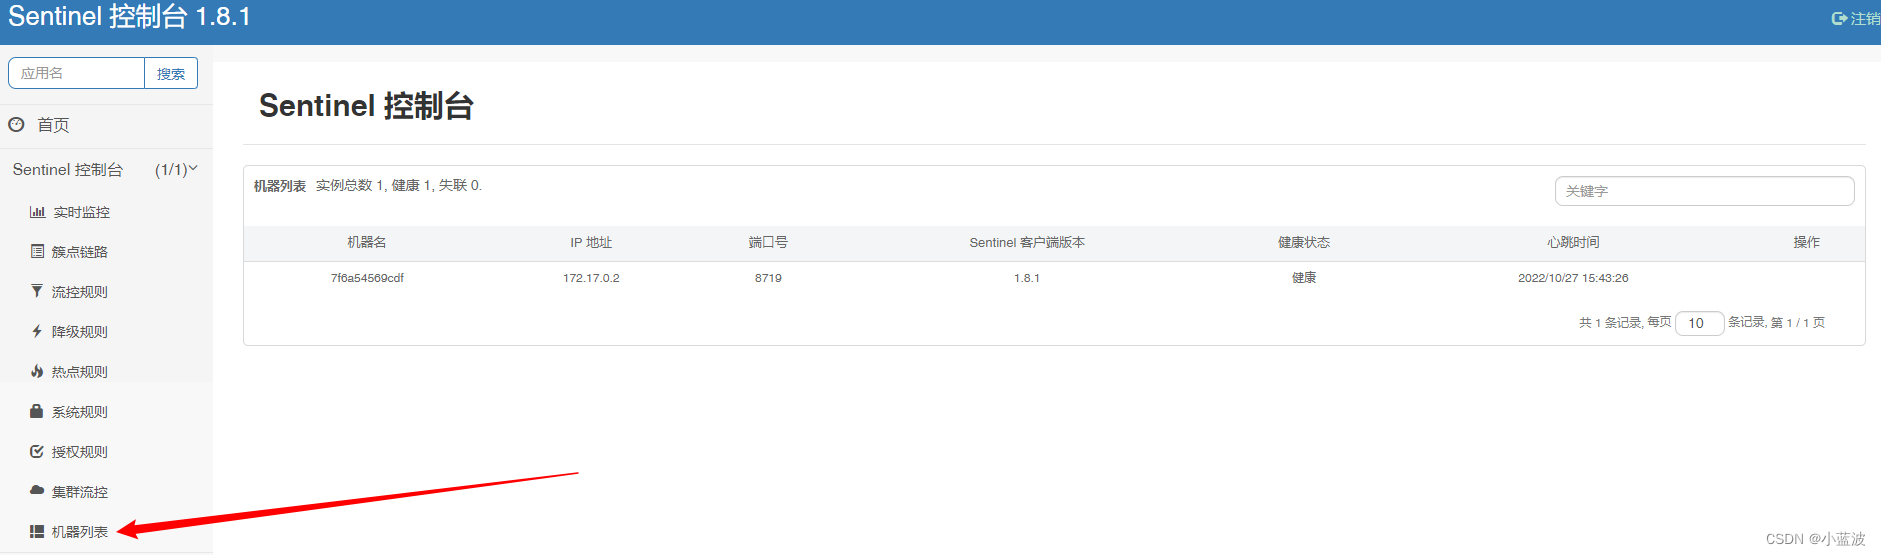
Task: Collapse the Sentinel 控制台 app chevron
Action: tap(193, 169)
